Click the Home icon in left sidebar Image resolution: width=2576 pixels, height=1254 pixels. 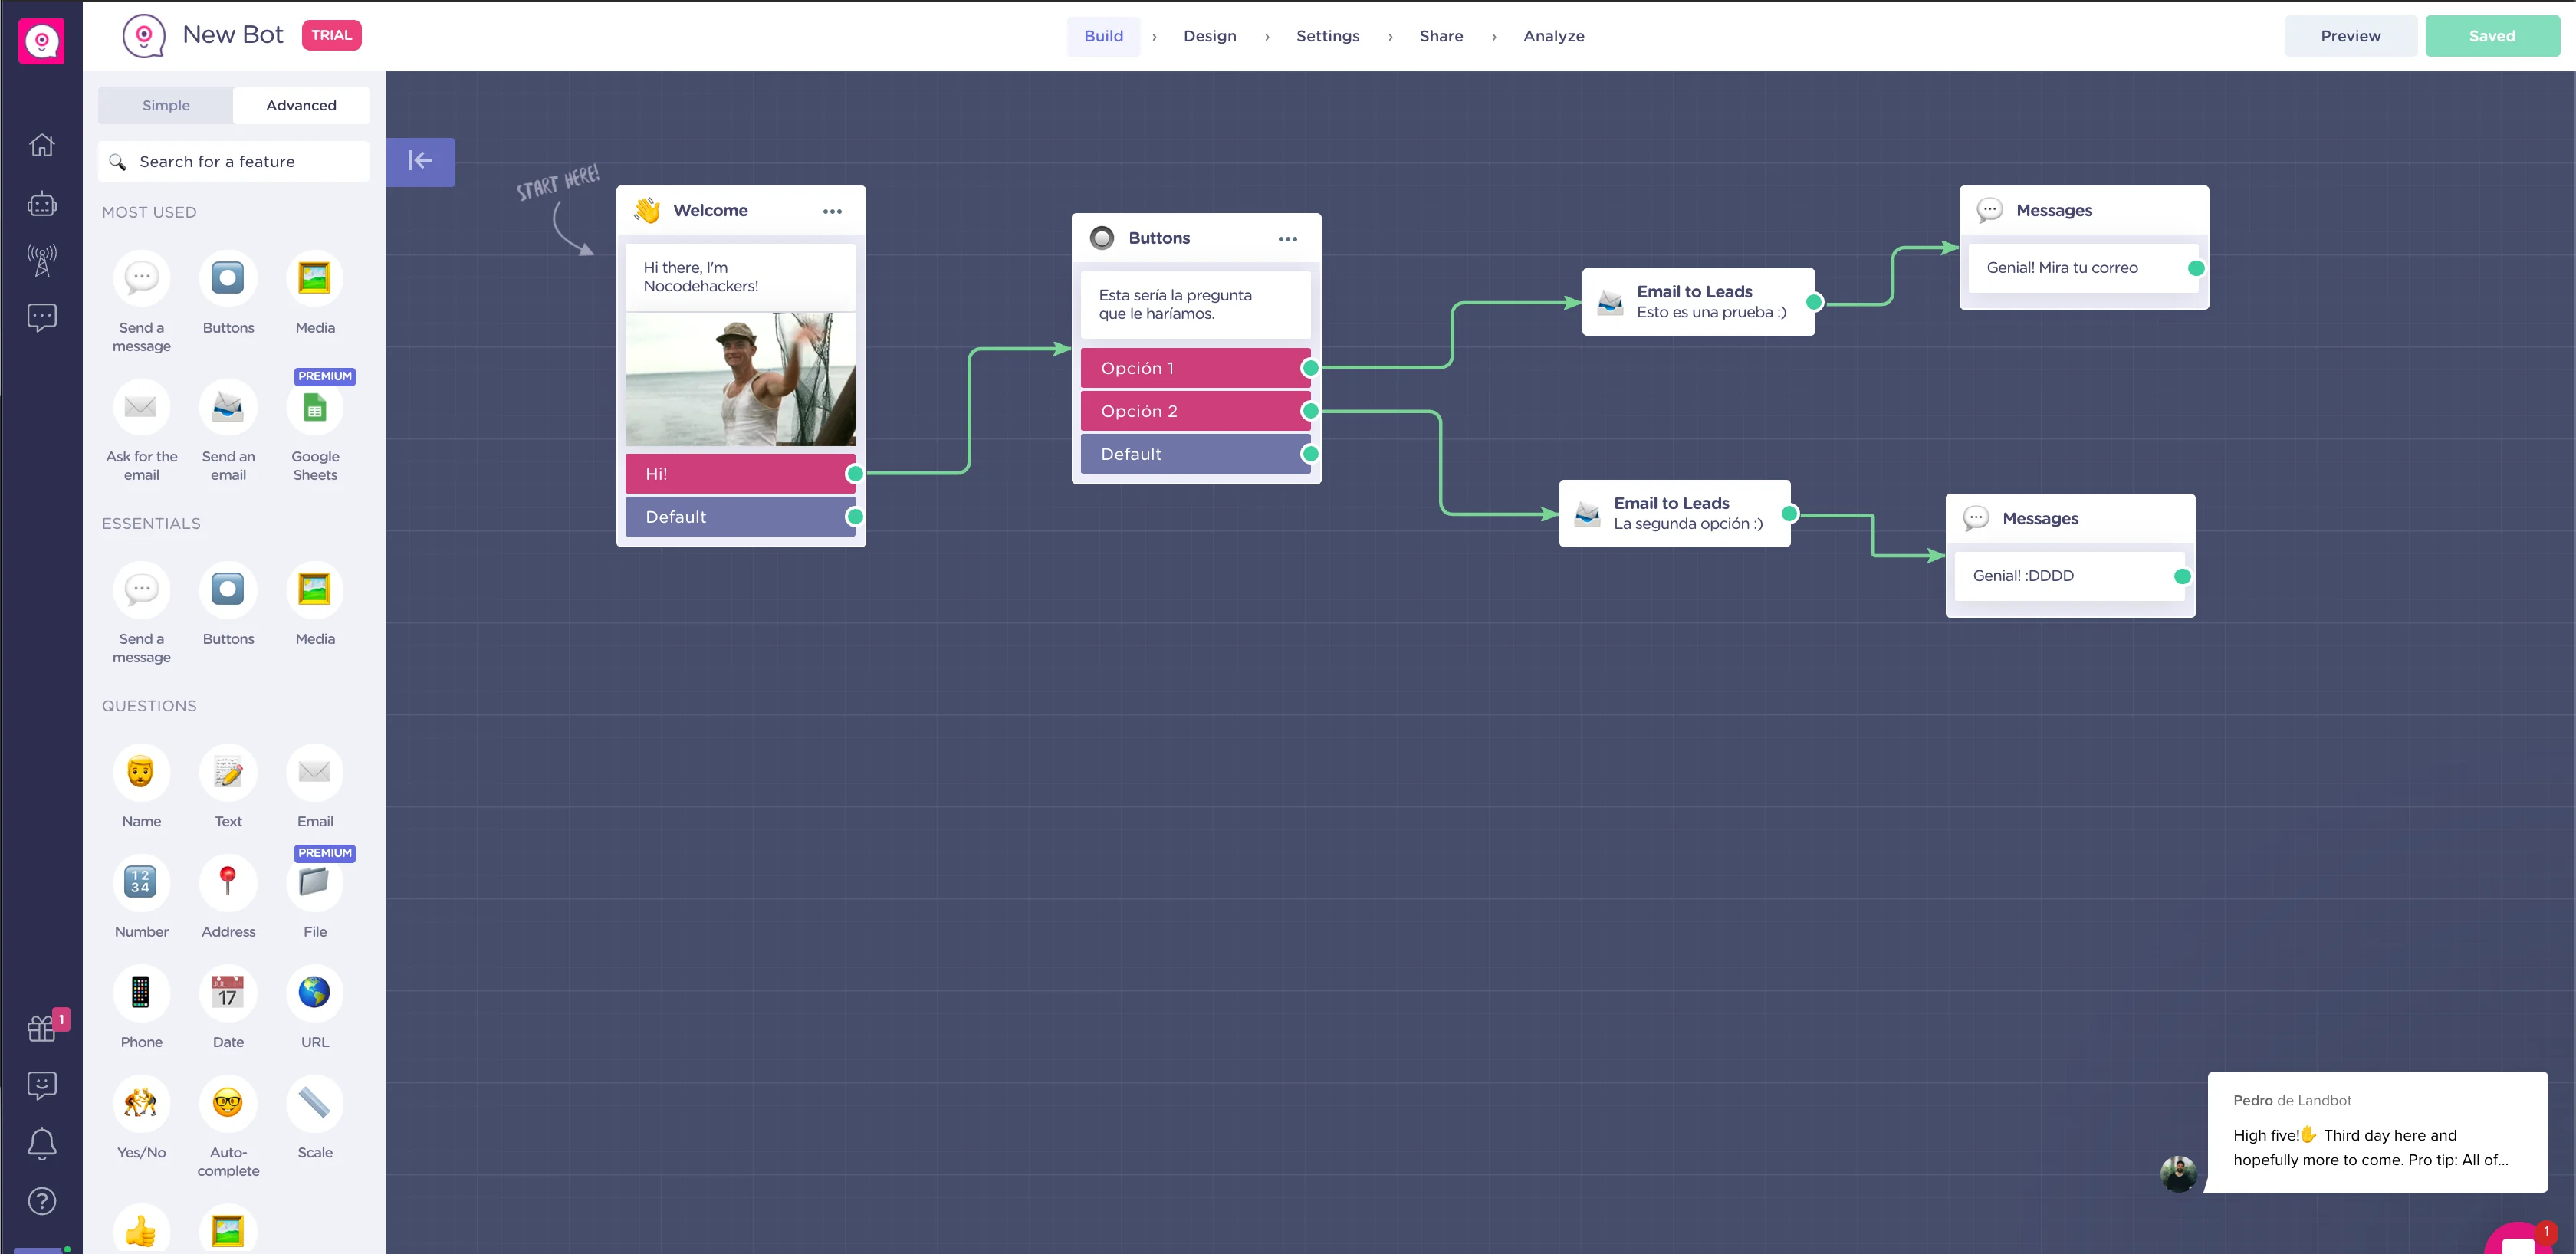point(41,145)
